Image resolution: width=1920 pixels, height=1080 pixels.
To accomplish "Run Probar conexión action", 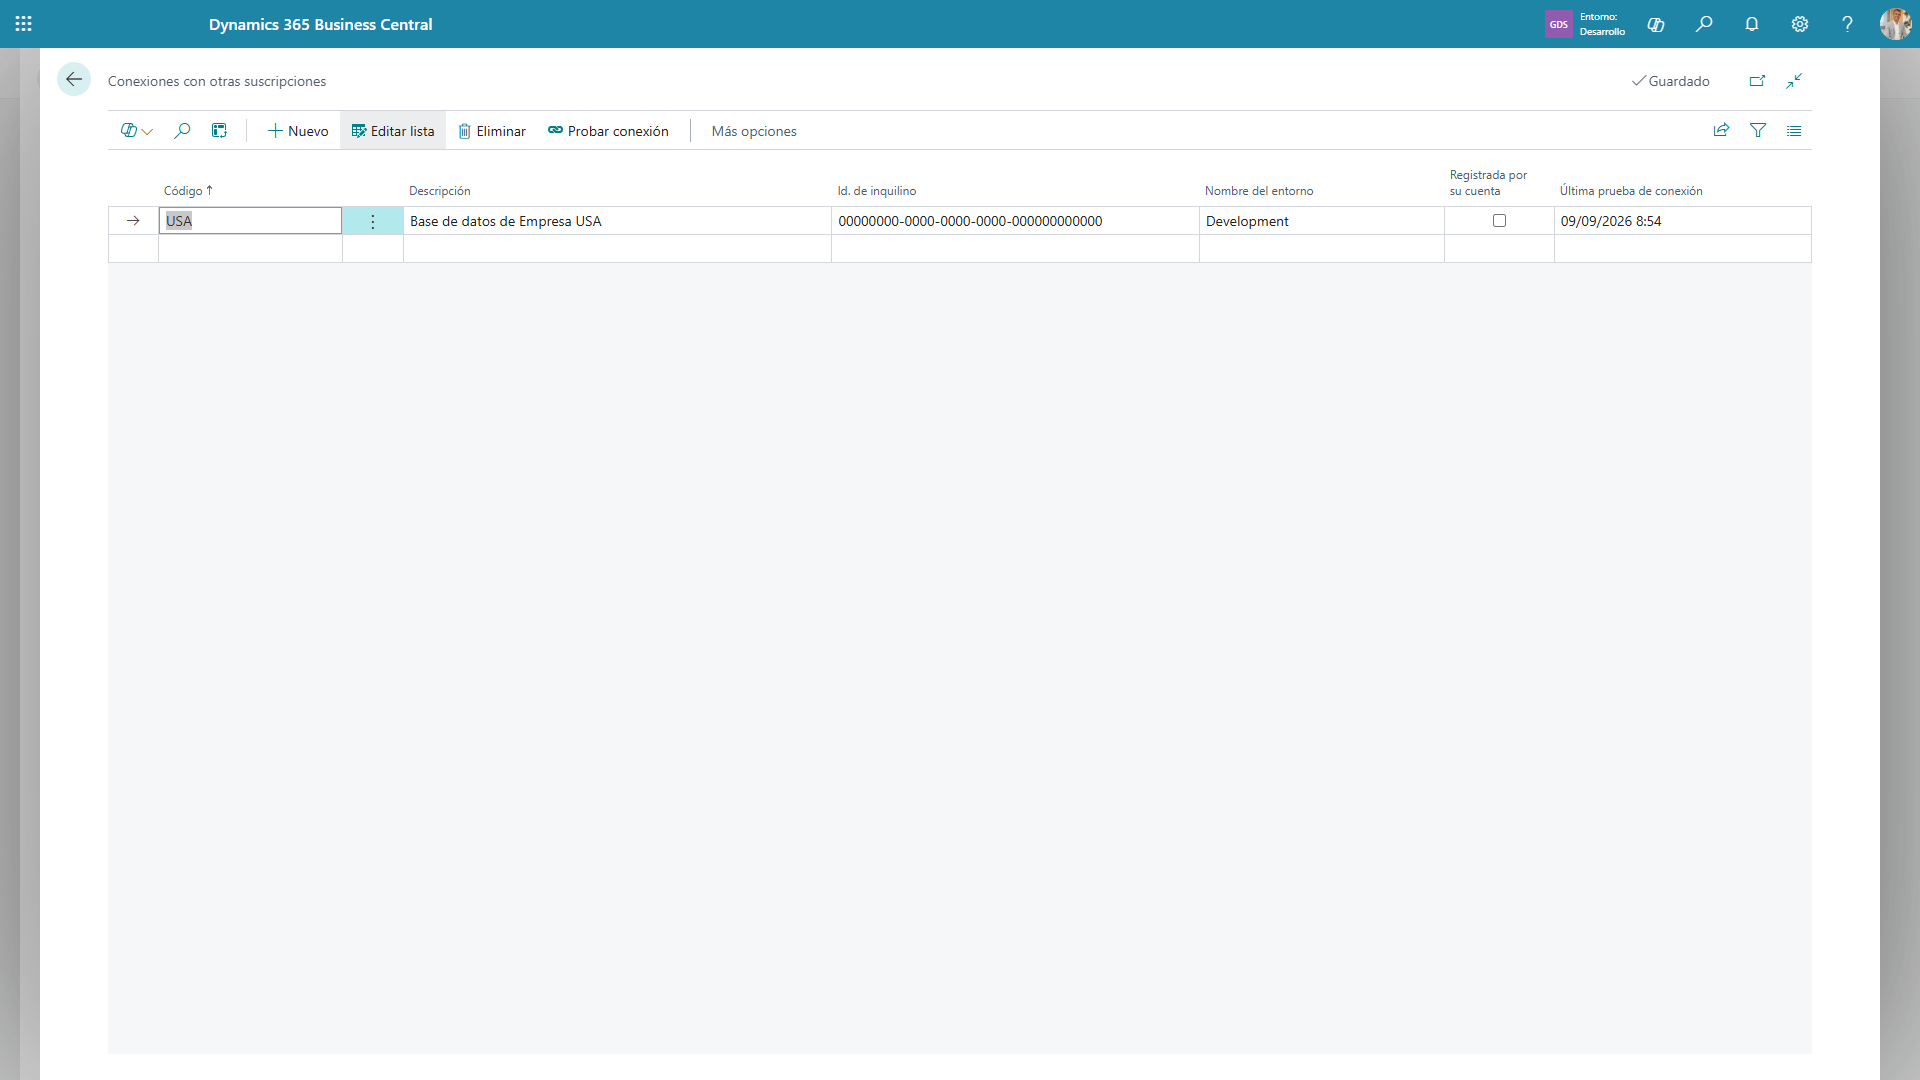I will point(608,131).
